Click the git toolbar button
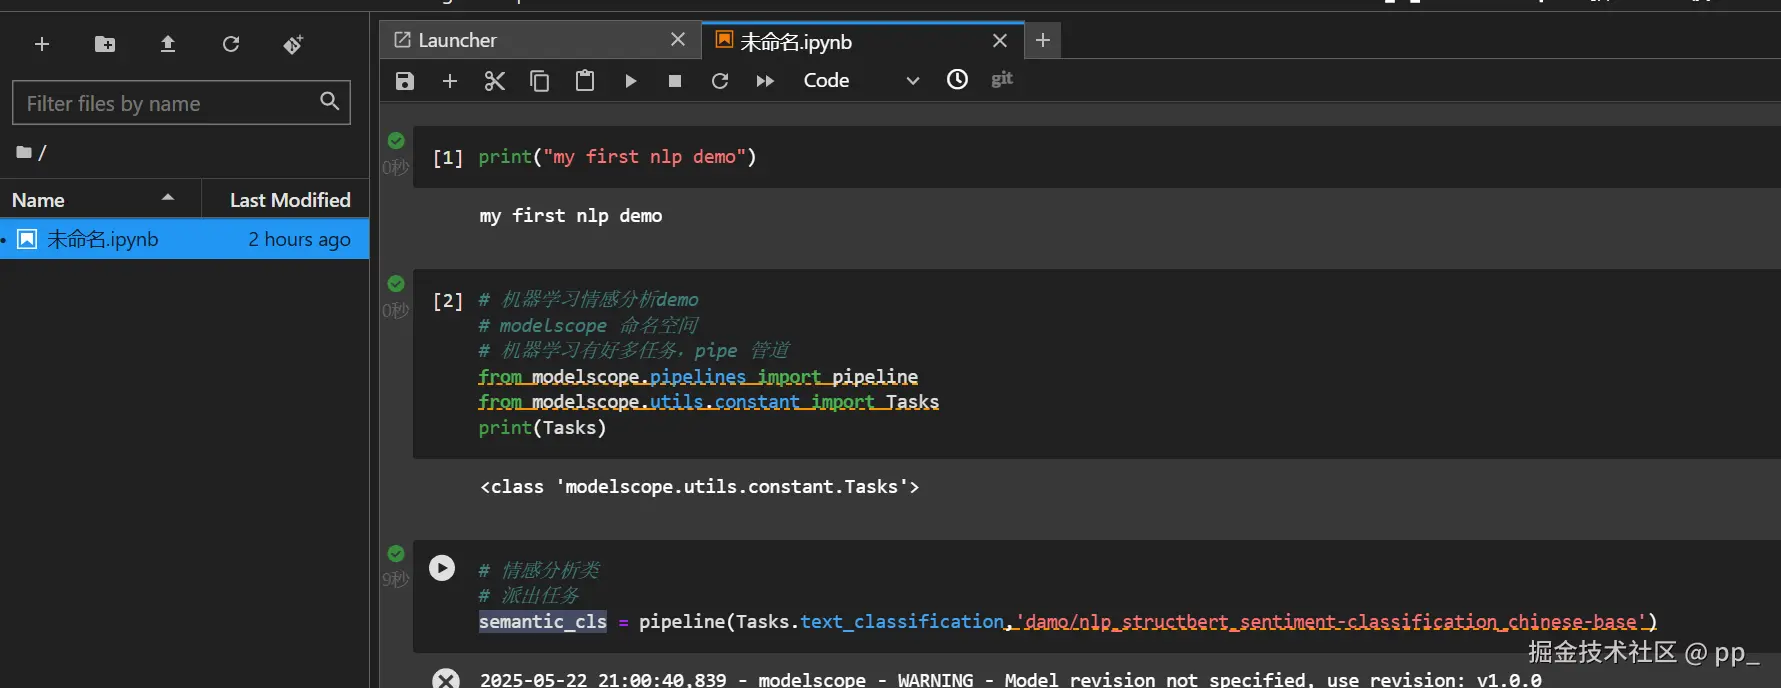Viewport: 1781px width, 688px height. [x=1002, y=79]
